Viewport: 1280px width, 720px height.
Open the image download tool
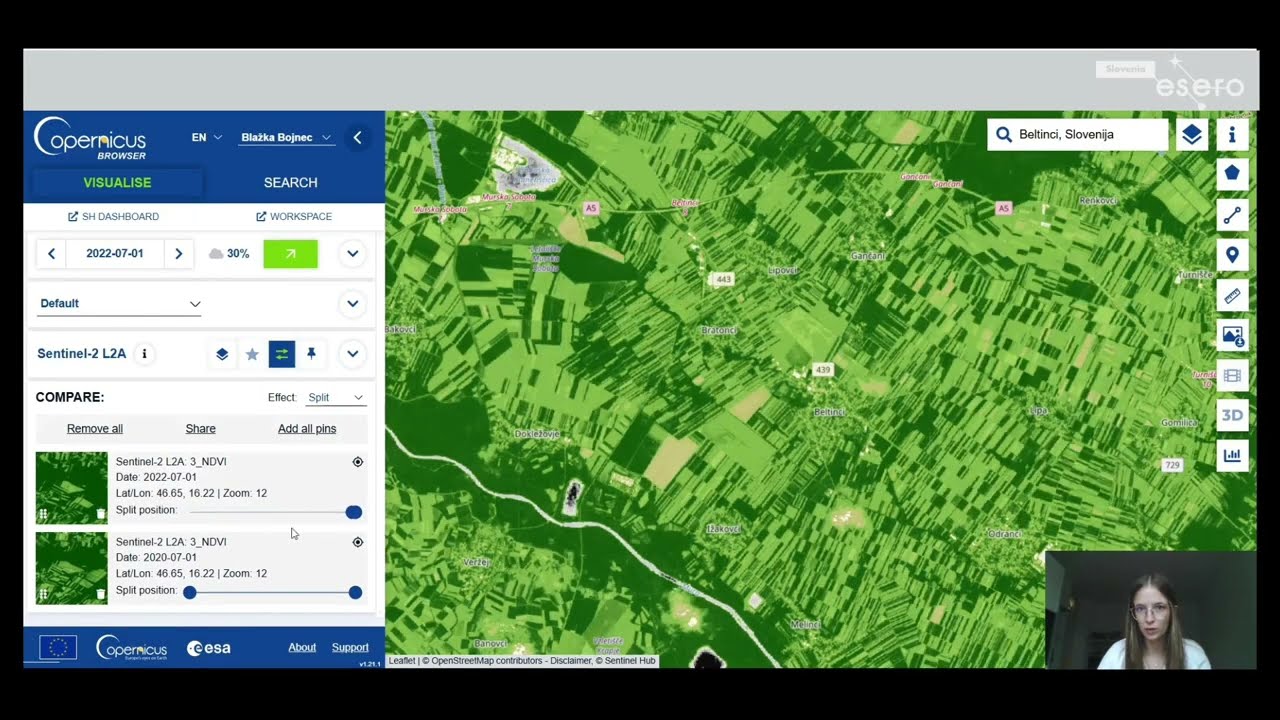point(1232,336)
